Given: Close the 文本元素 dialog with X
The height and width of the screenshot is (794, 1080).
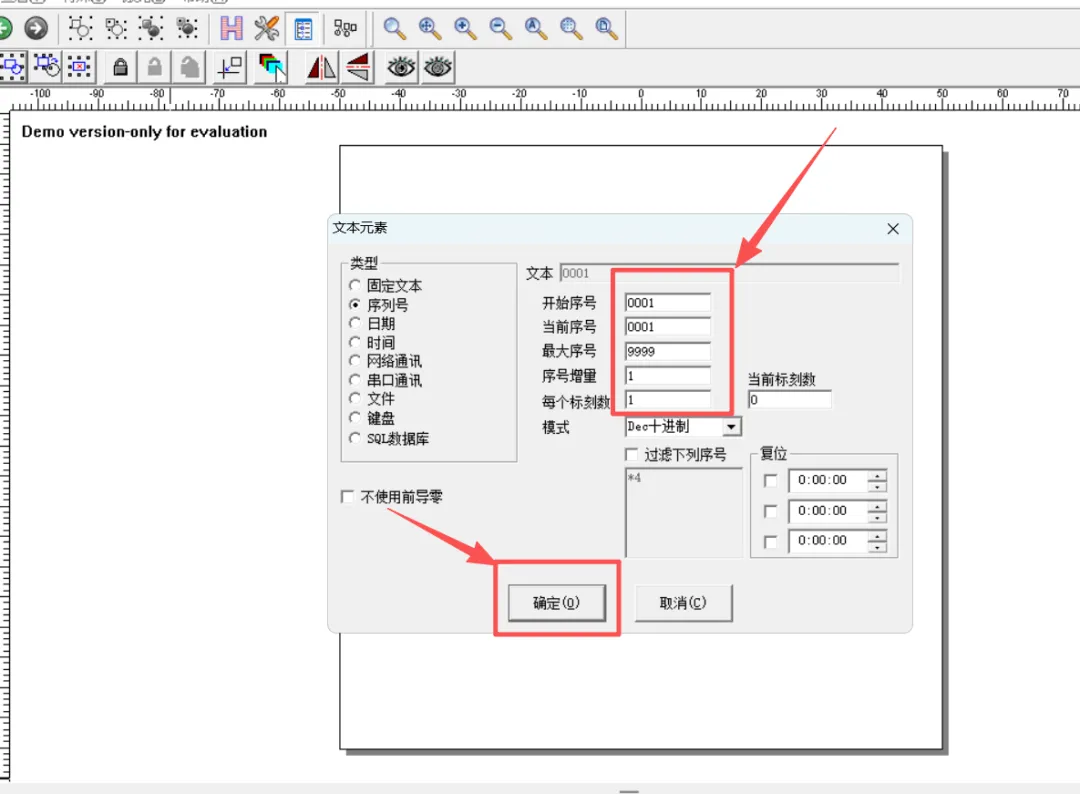Looking at the screenshot, I should pos(893,229).
